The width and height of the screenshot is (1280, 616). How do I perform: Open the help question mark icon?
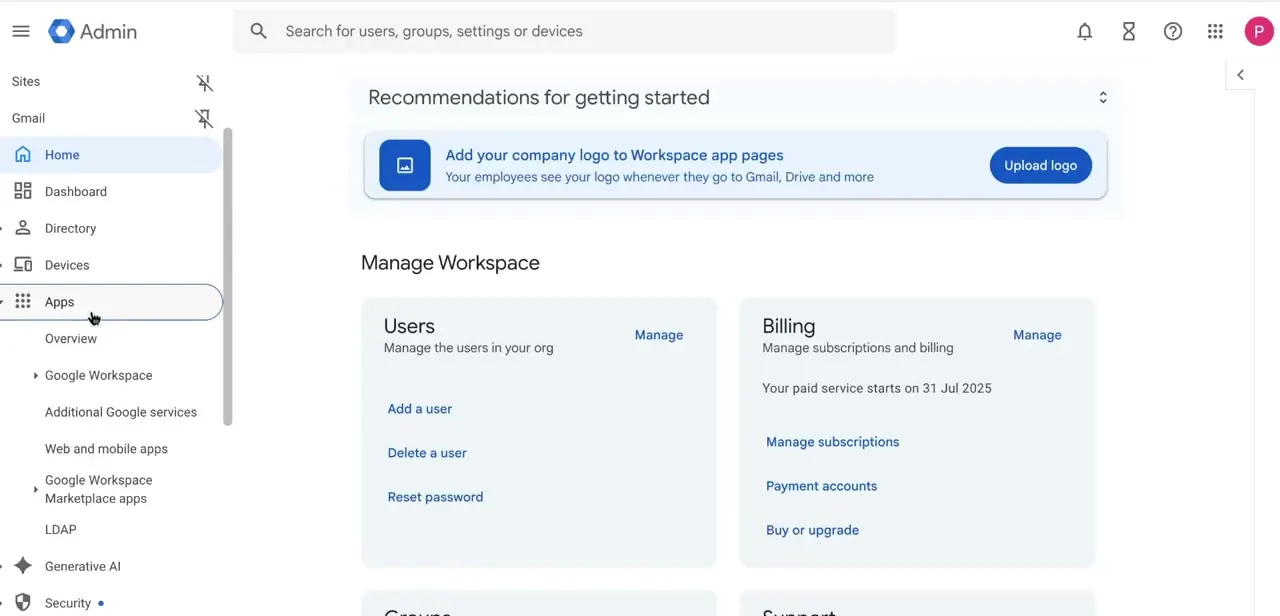(x=1173, y=31)
